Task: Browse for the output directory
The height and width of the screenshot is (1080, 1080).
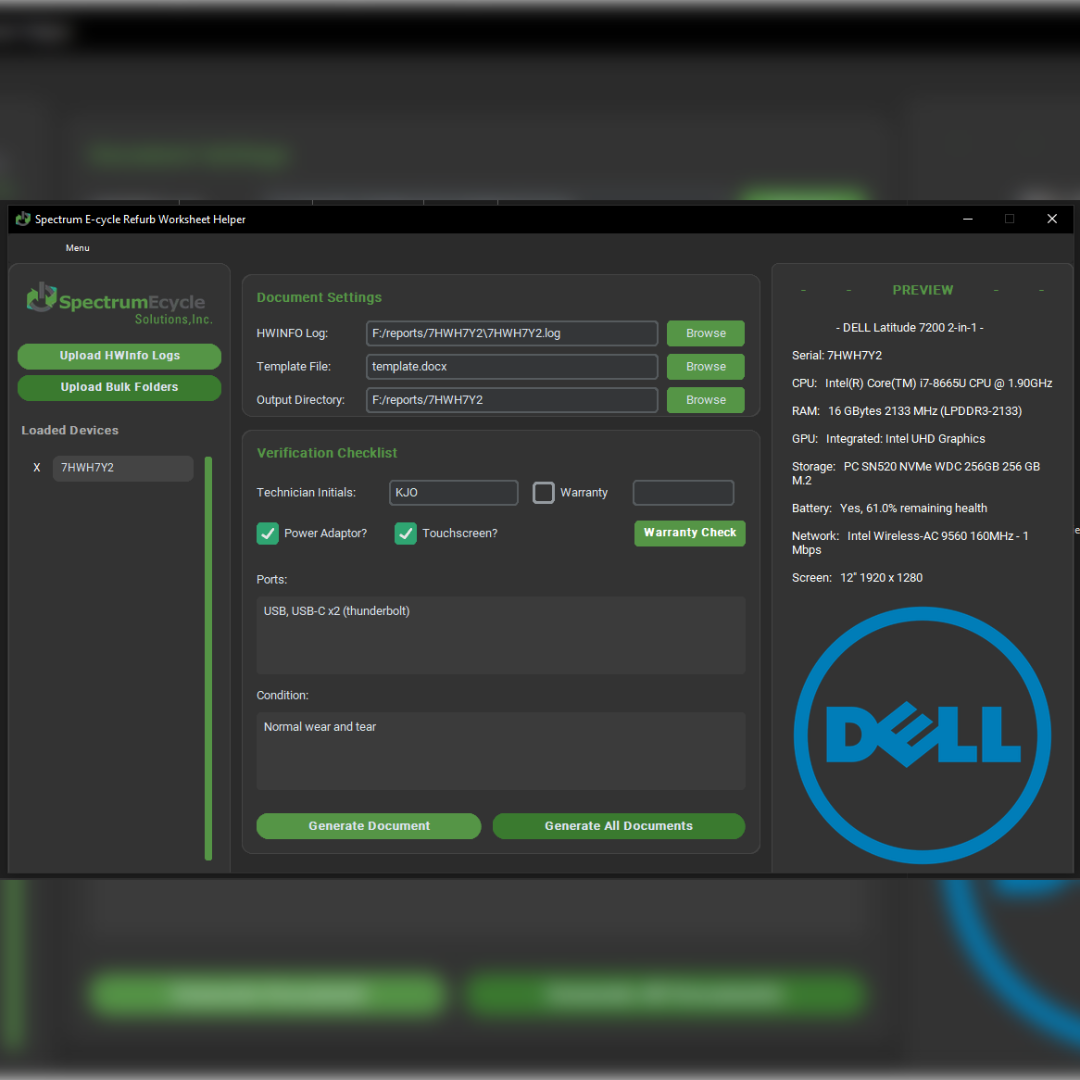Action: tap(705, 400)
